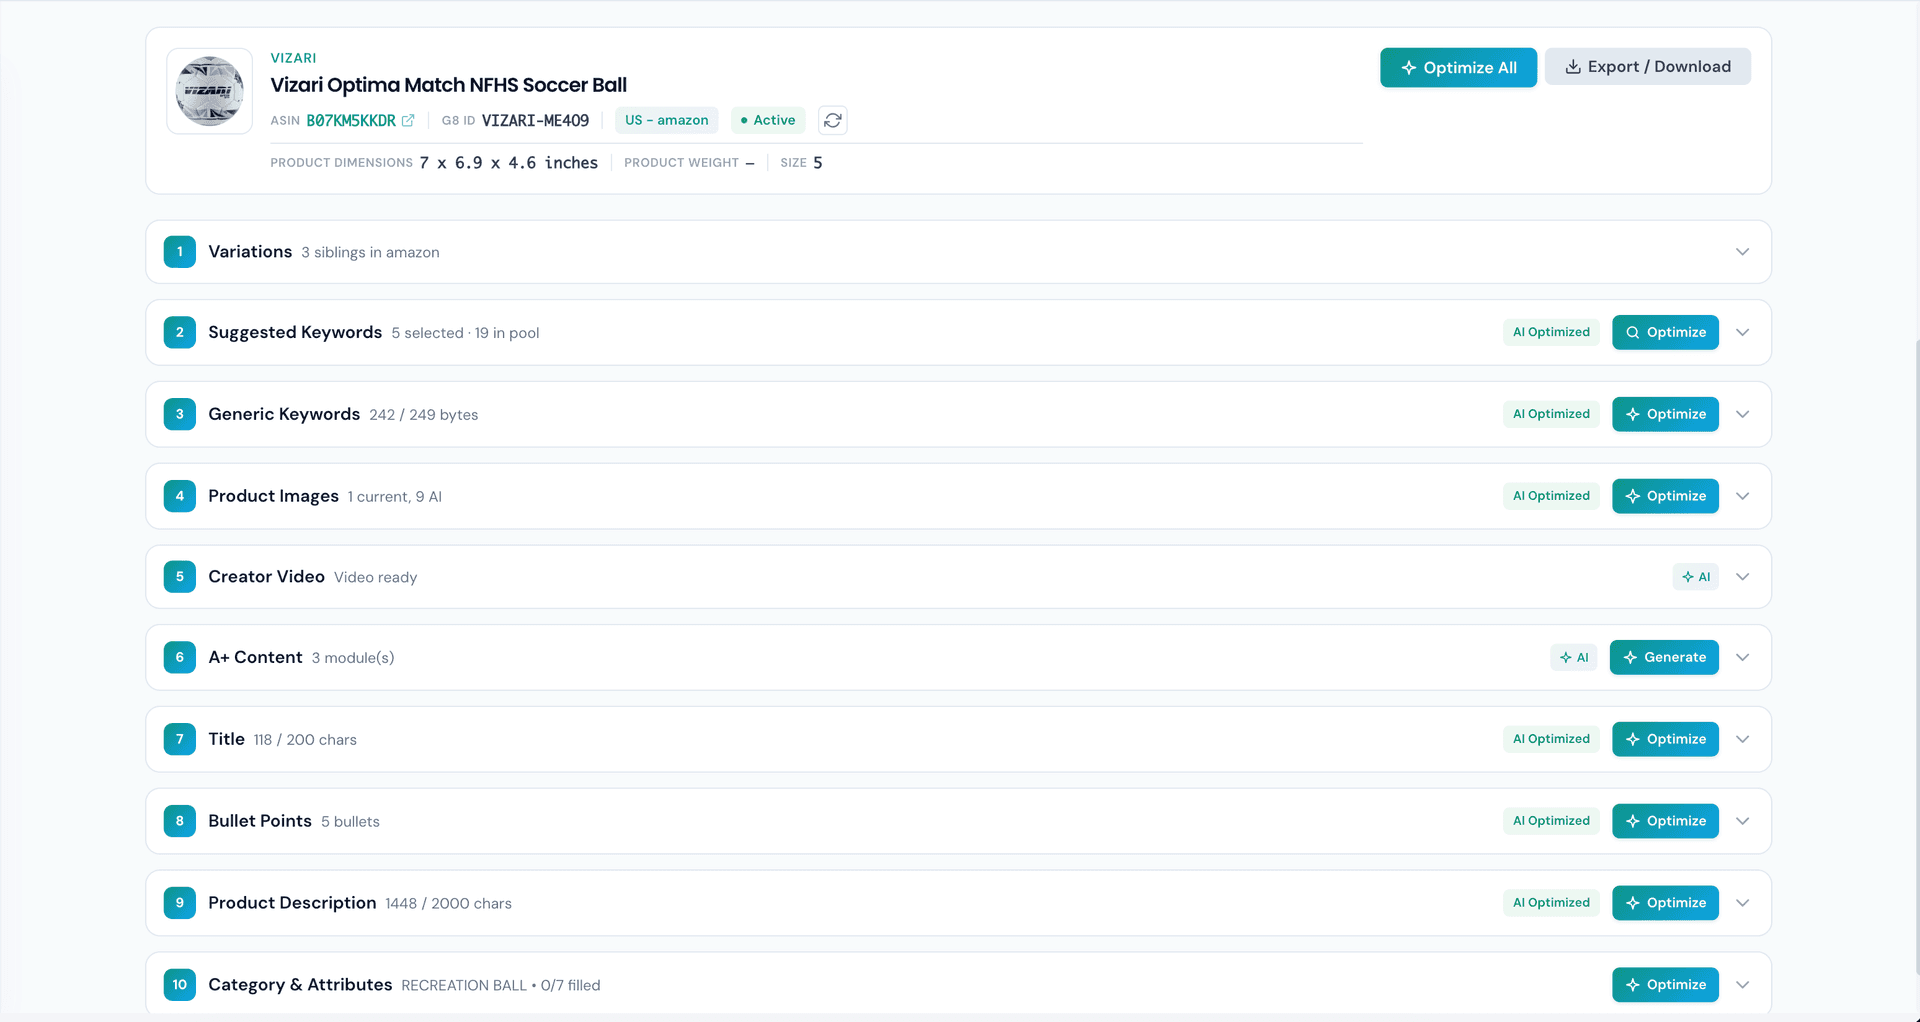Click the number 1 Variations step badge

[x=180, y=252]
